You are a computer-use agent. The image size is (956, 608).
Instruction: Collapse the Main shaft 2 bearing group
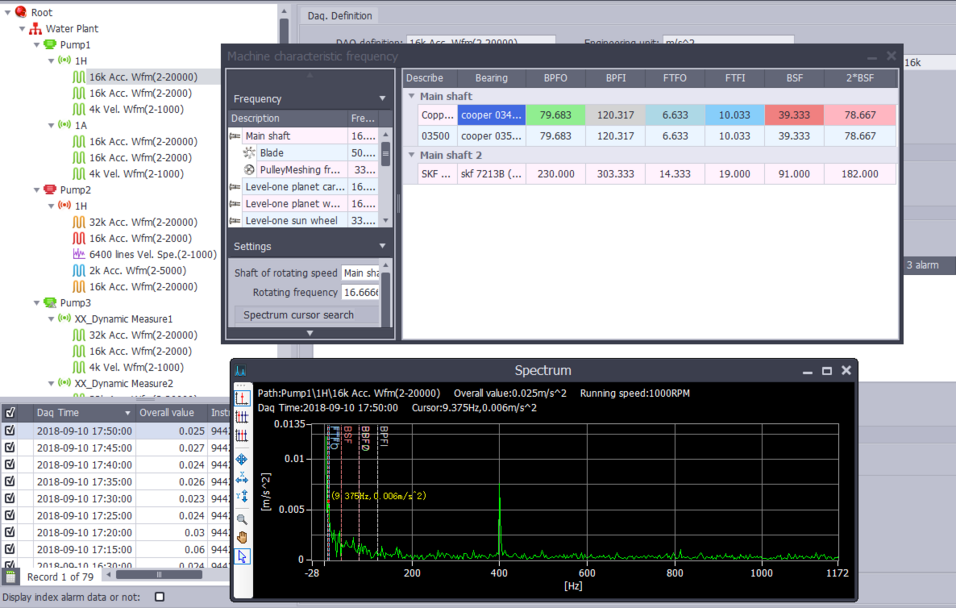[x=411, y=155]
